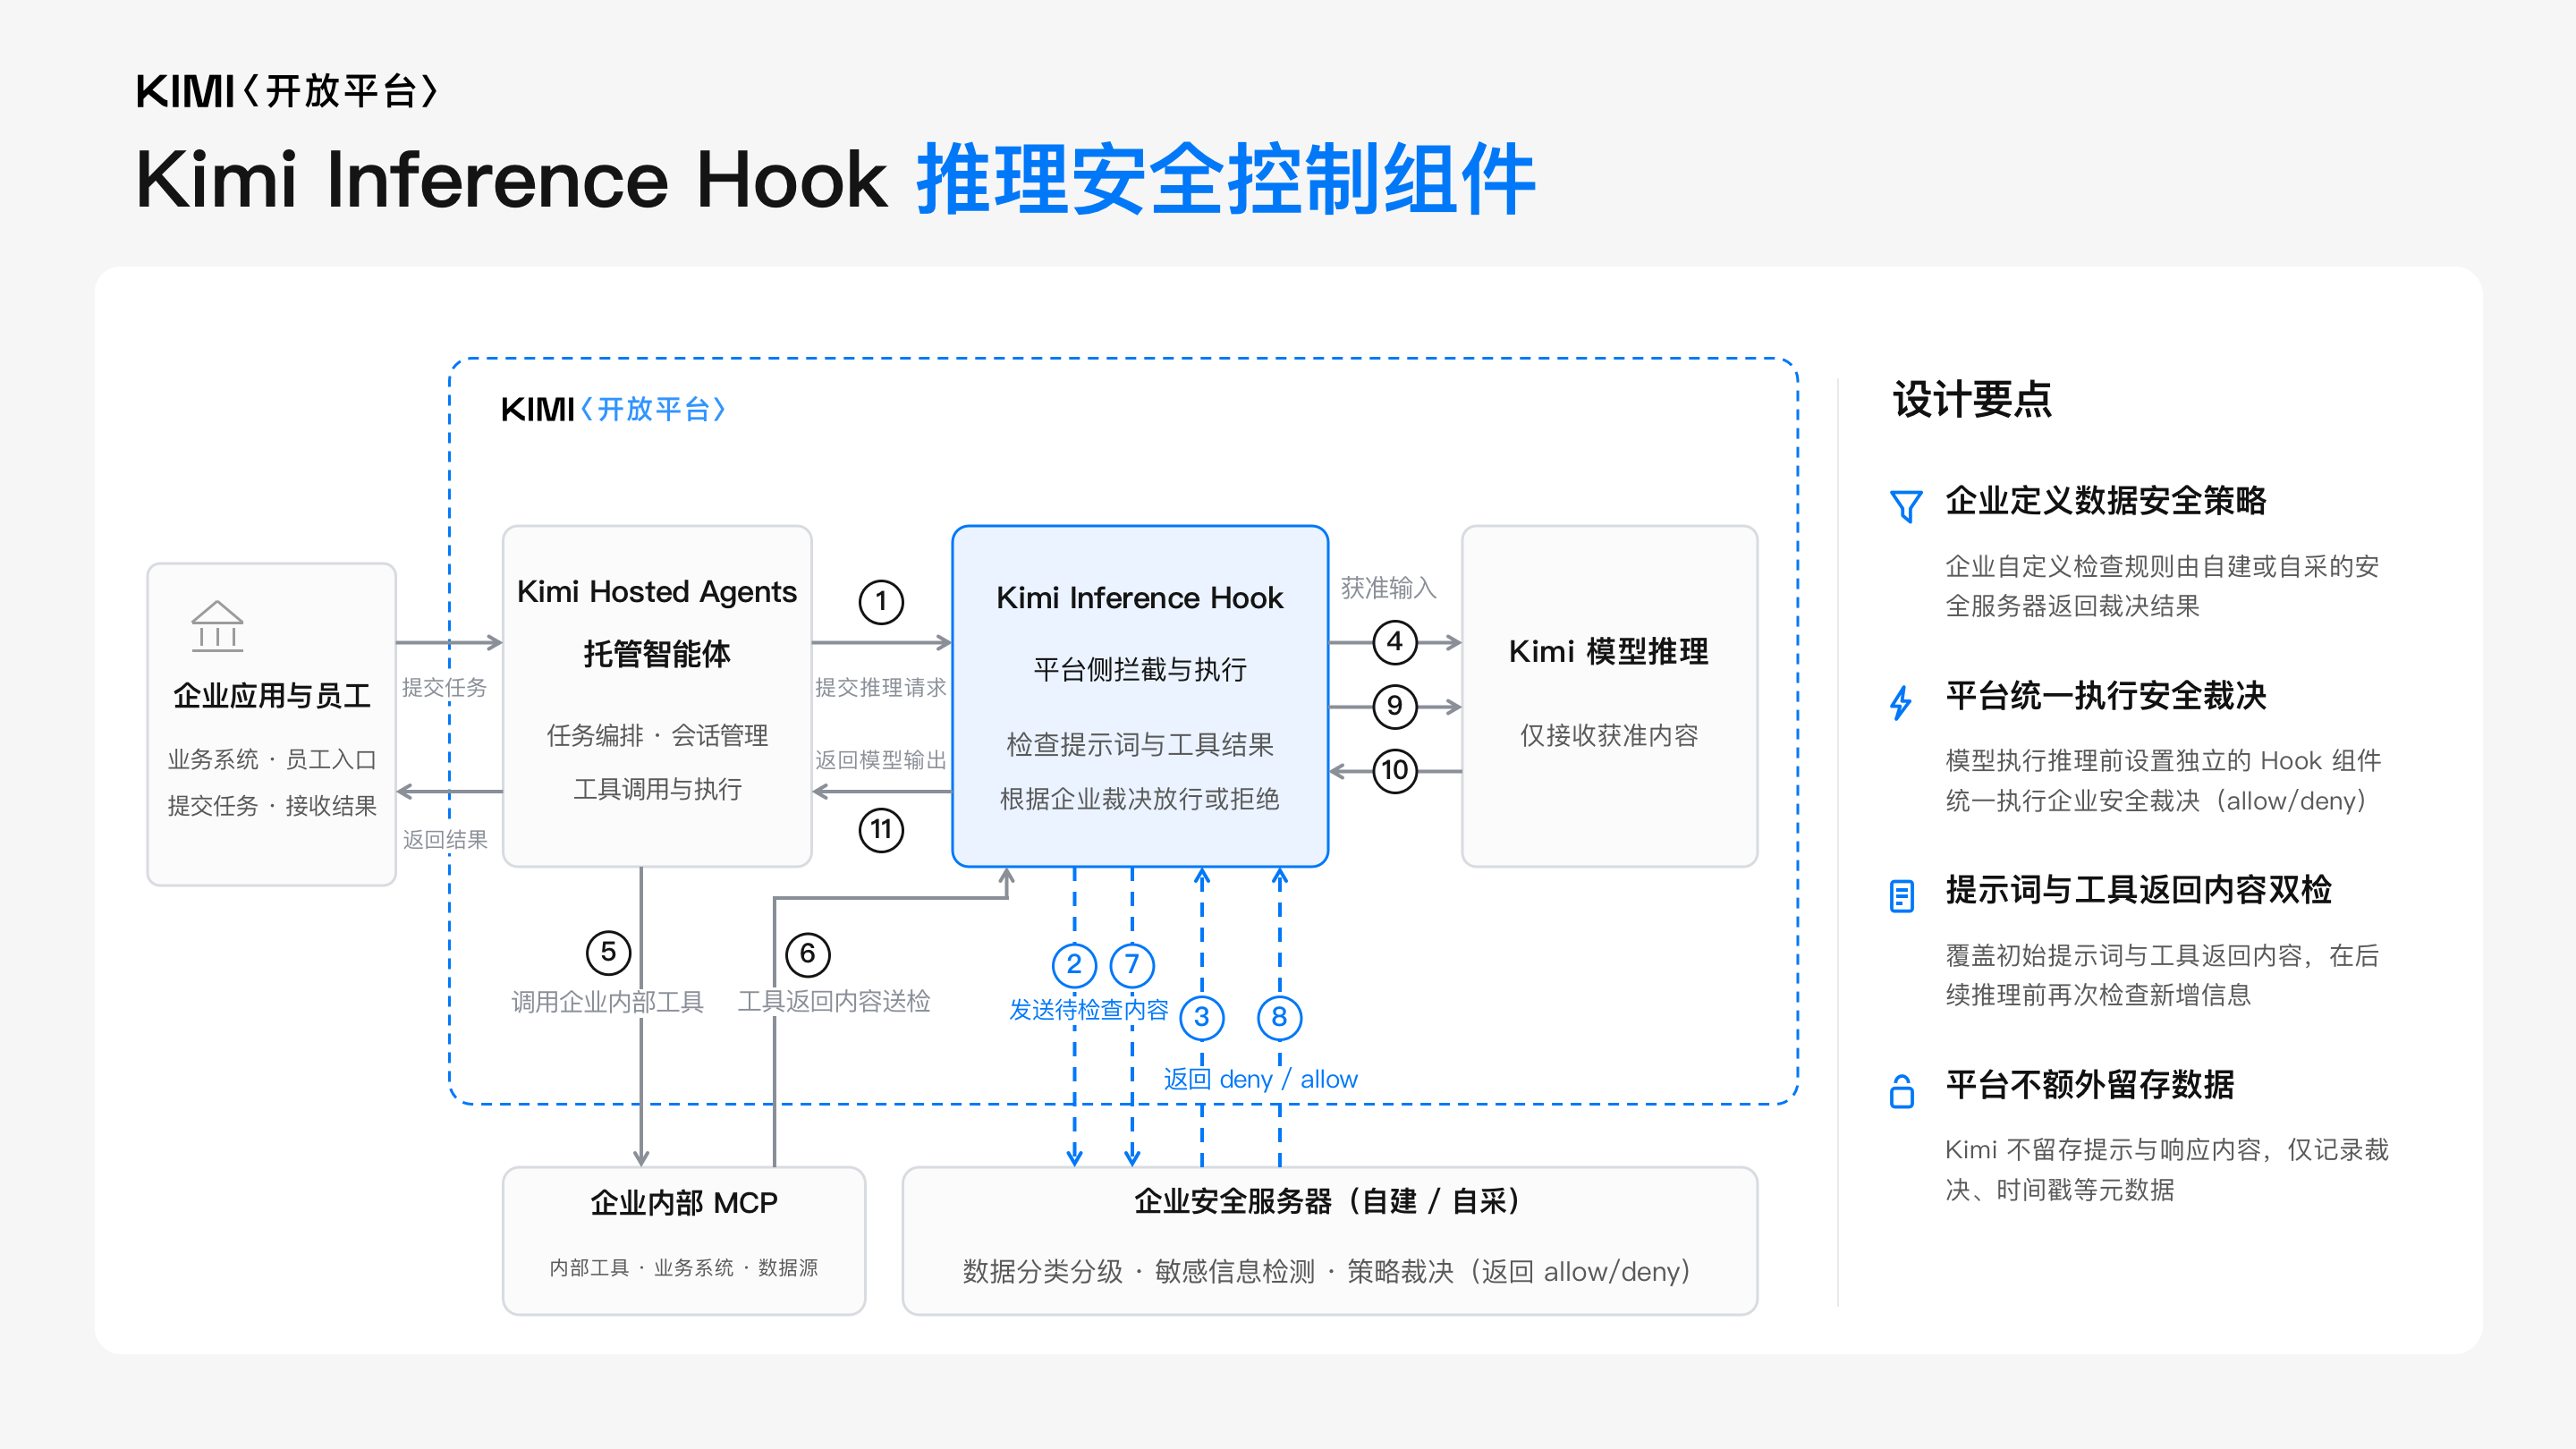The height and width of the screenshot is (1449, 2576).
Task: Click the paragraph starting 企业自定义检查规则
Action: pyautogui.click(x=2162, y=586)
